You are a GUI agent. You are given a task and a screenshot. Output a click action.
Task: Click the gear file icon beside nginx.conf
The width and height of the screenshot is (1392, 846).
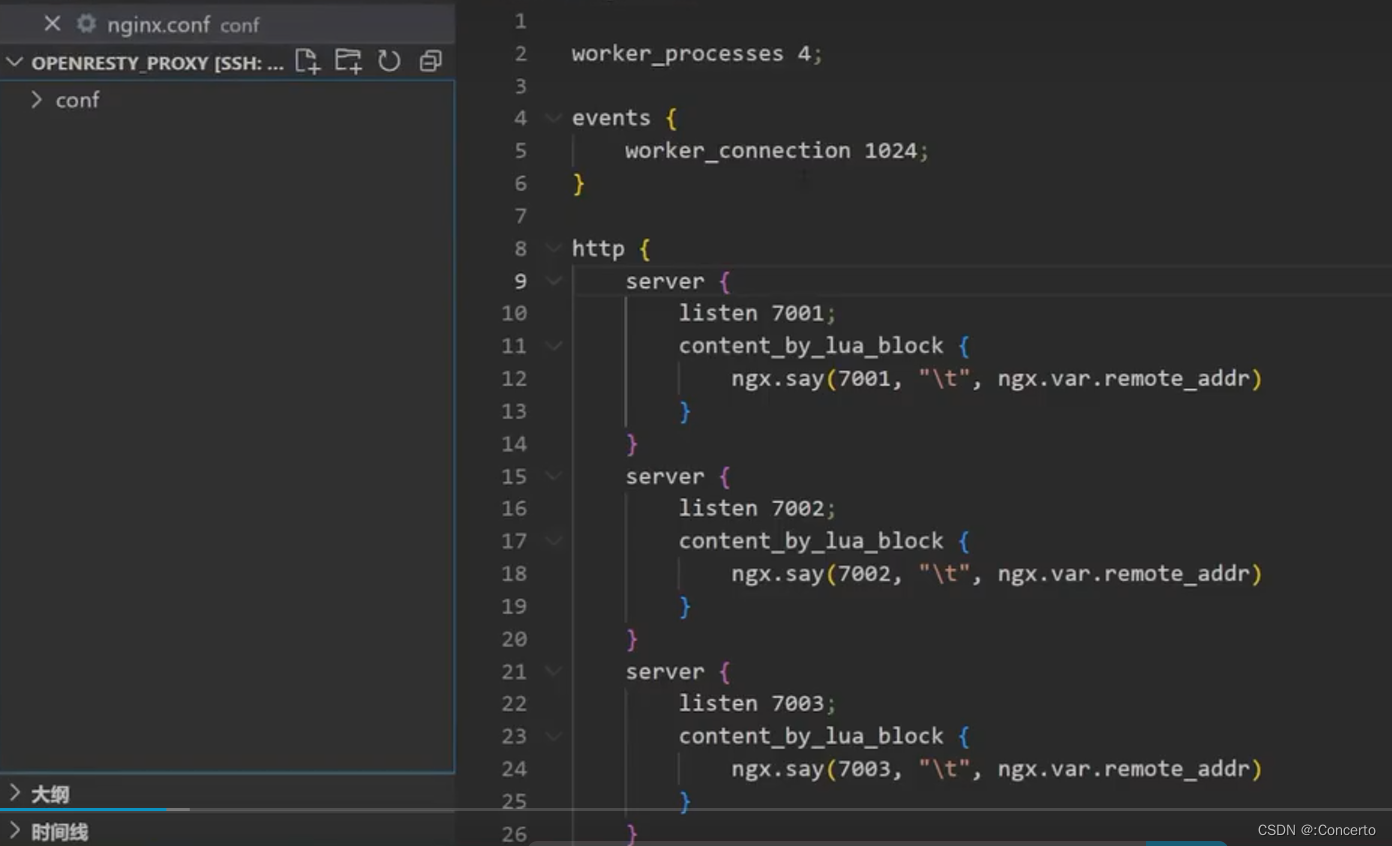[x=86, y=23]
